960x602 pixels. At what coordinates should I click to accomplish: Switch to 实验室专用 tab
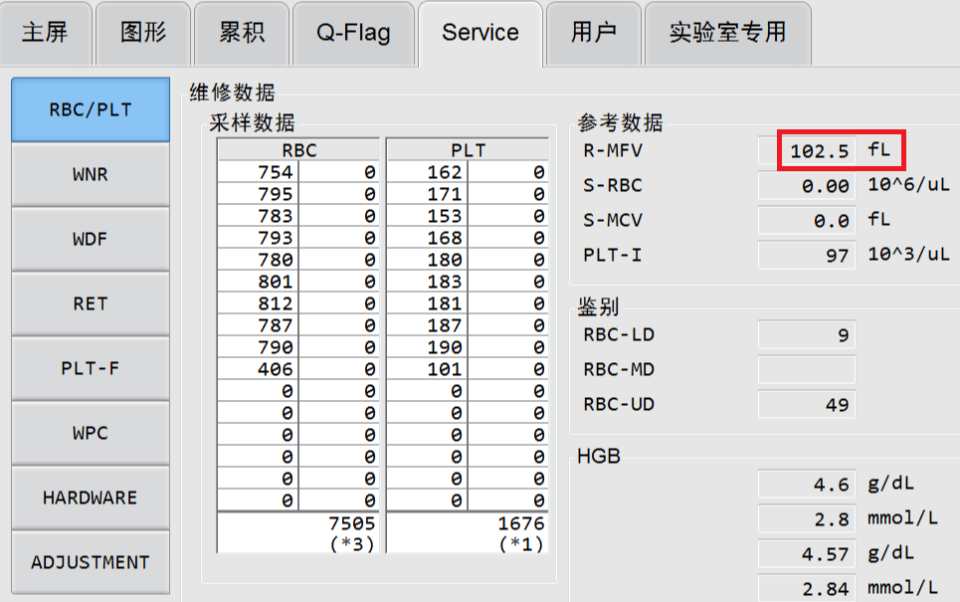click(727, 33)
